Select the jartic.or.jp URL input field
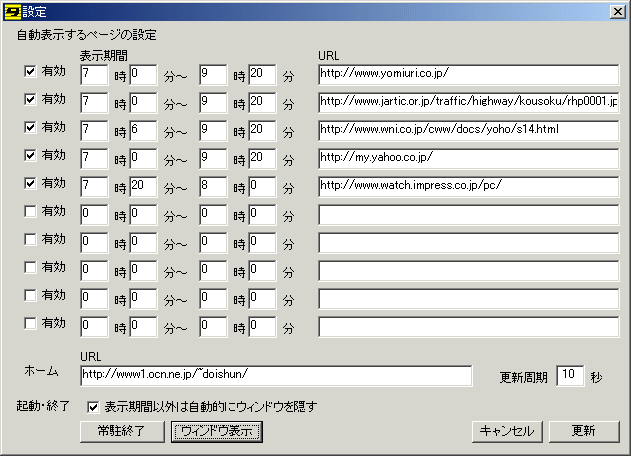 (x=468, y=101)
